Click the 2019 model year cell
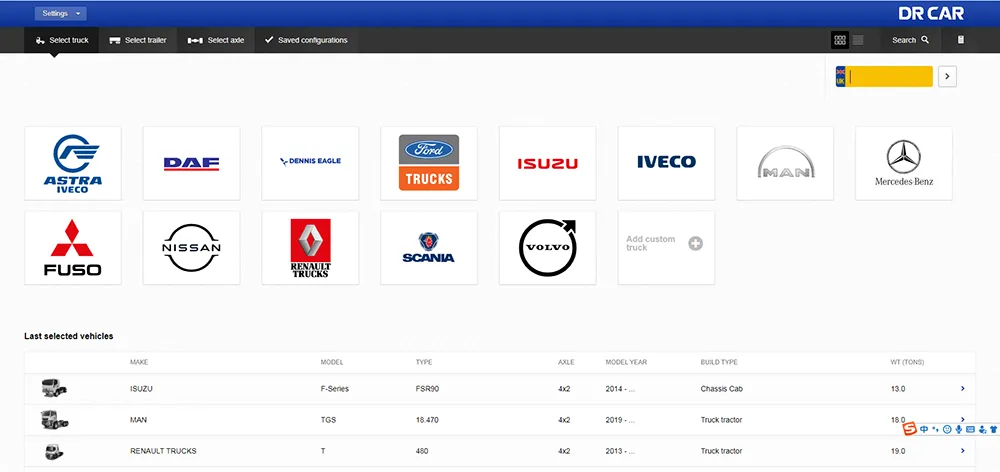 [621, 420]
